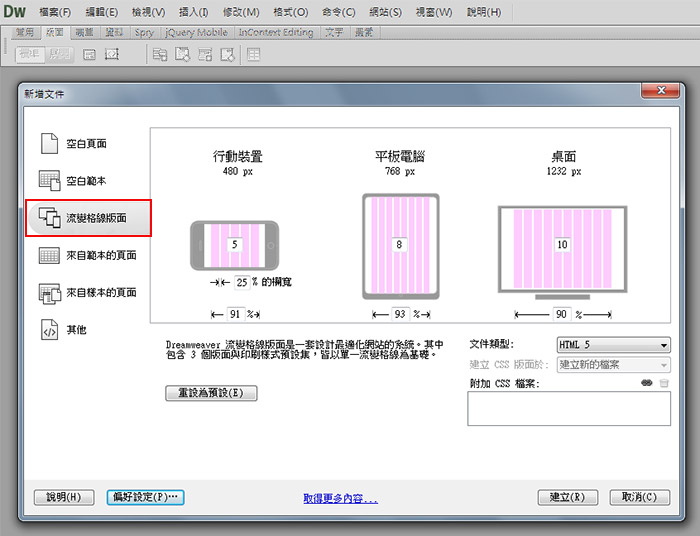Switch to the 常用 insert tab
The height and width of the screenshot is (536, 700).
coord(25,32)
